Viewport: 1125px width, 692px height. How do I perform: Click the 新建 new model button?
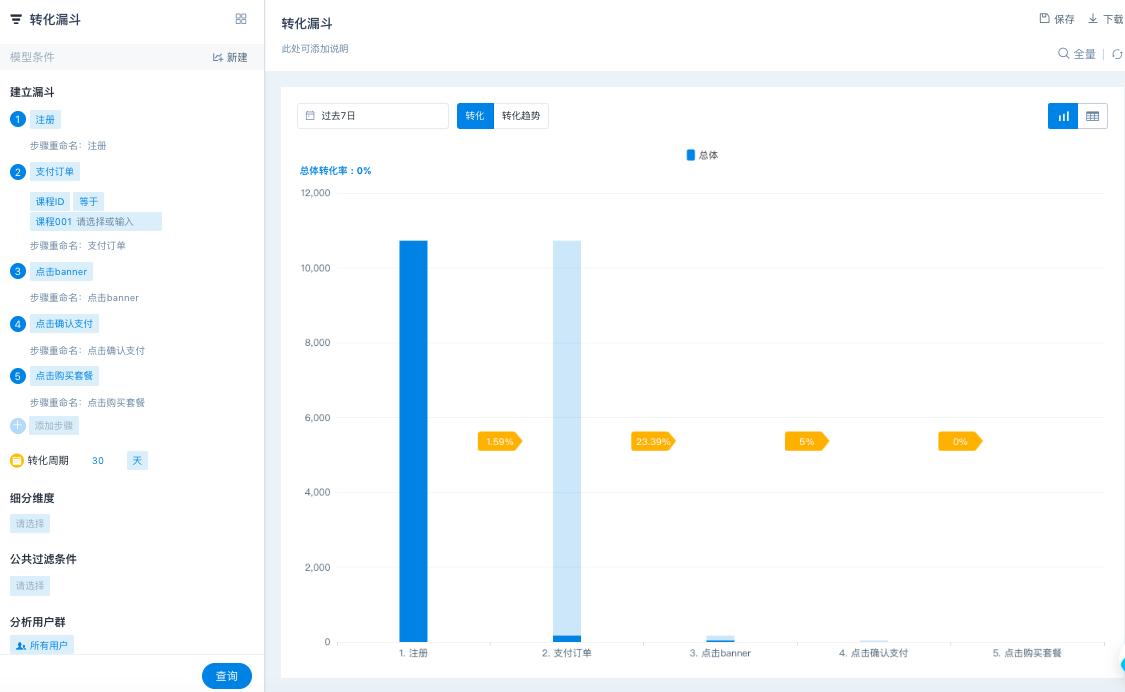pos(230,57)
